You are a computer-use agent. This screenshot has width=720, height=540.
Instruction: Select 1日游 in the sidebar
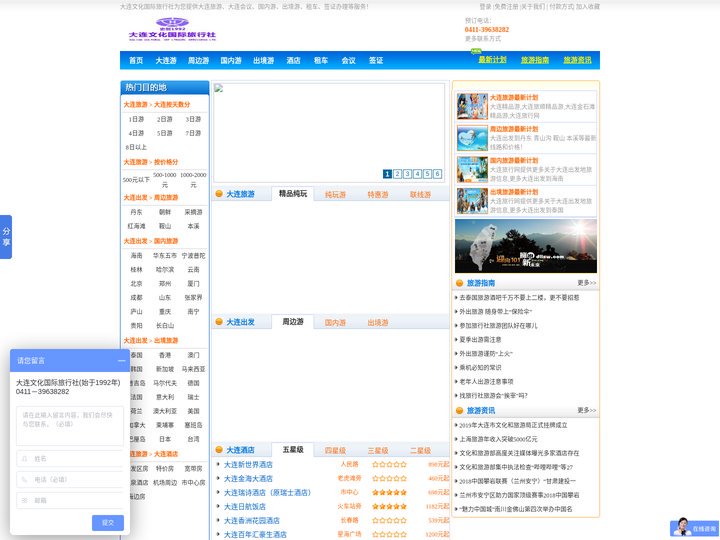pos(136,119)
